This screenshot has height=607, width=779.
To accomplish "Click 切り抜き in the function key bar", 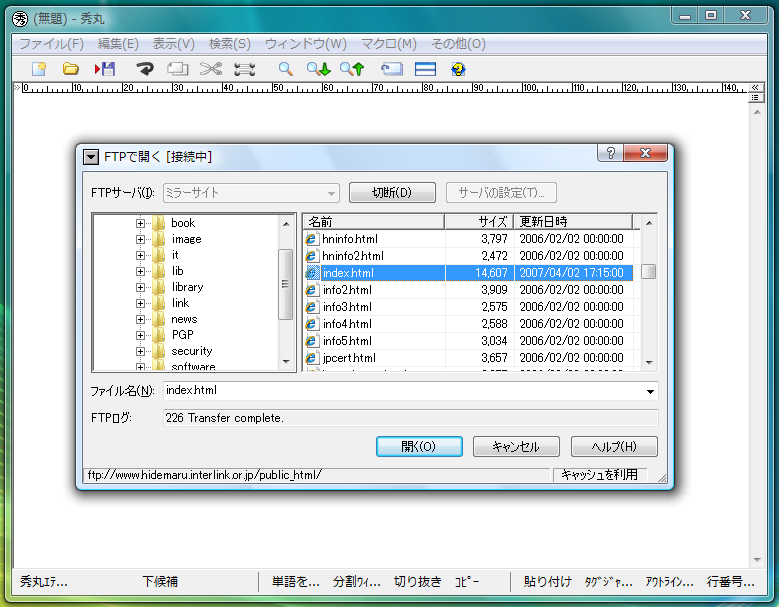I will pyautogui.click(x=417, y=582).
